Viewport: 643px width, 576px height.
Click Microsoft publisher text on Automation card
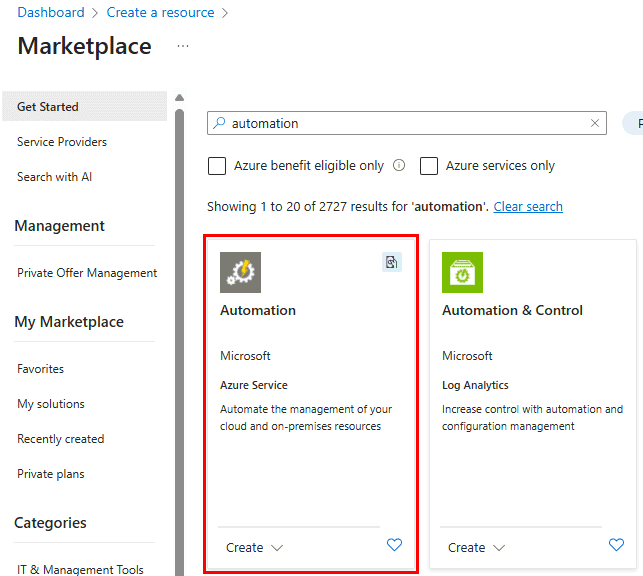point(245,356)
